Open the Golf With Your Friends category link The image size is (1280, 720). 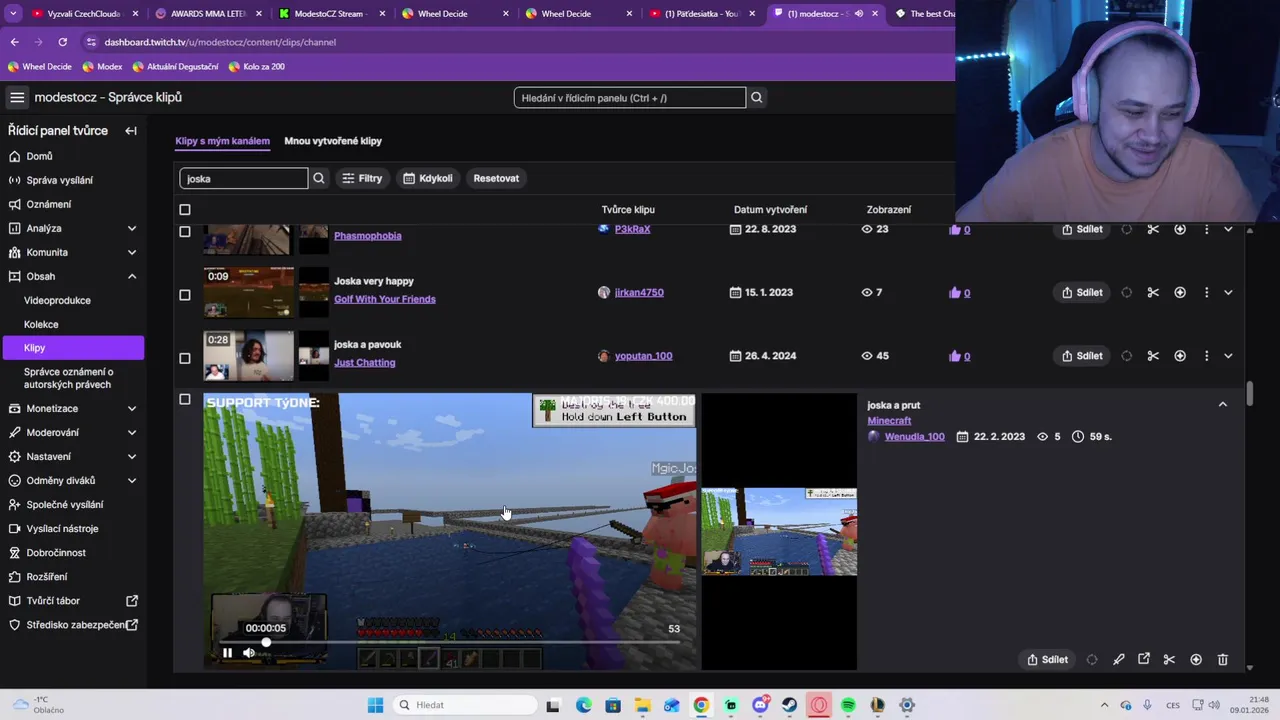point(385,299)
